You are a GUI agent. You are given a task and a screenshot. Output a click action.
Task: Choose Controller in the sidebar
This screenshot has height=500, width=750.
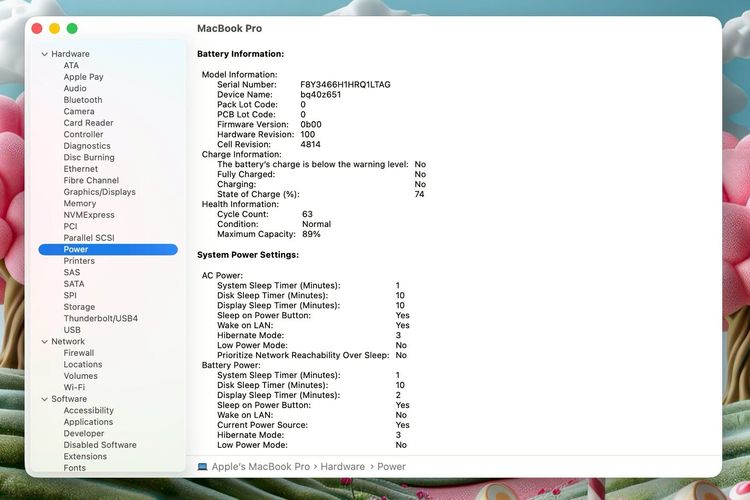(83, 134)
